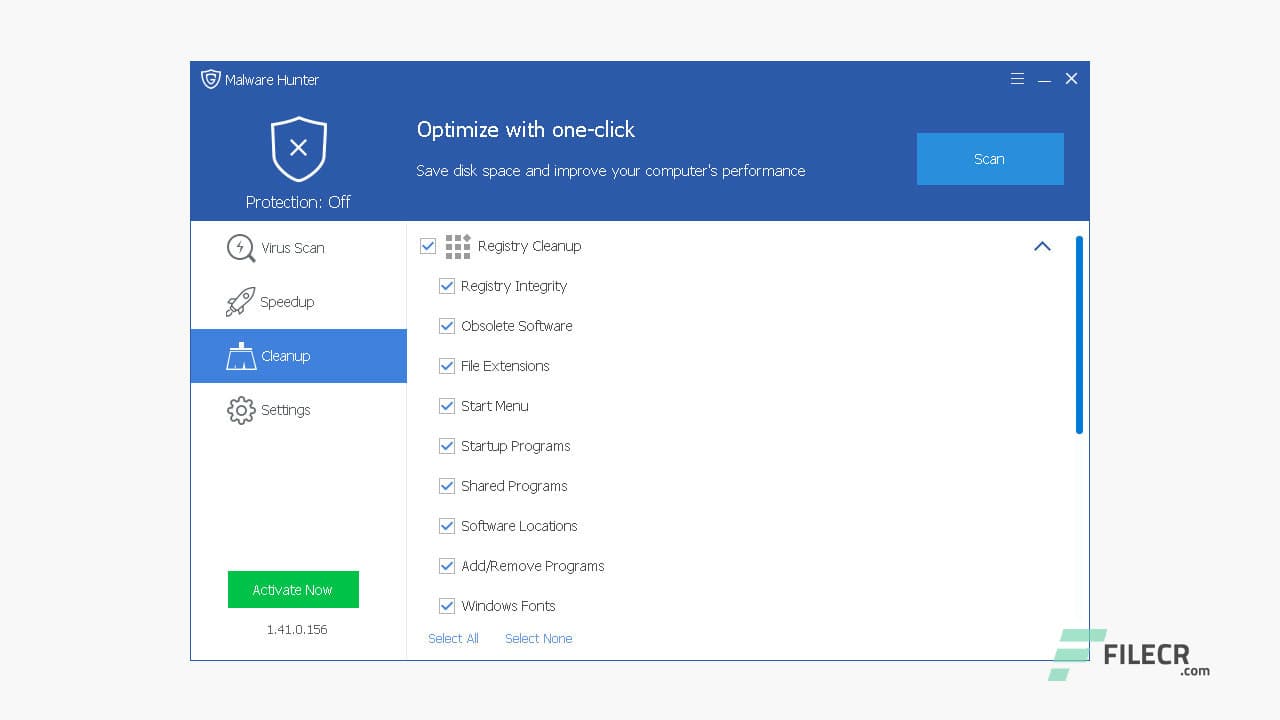Image resolution: width=1280 pixels, height=720 pixels.
Task: Open the Virus Scan section
Action: point(292,248)
